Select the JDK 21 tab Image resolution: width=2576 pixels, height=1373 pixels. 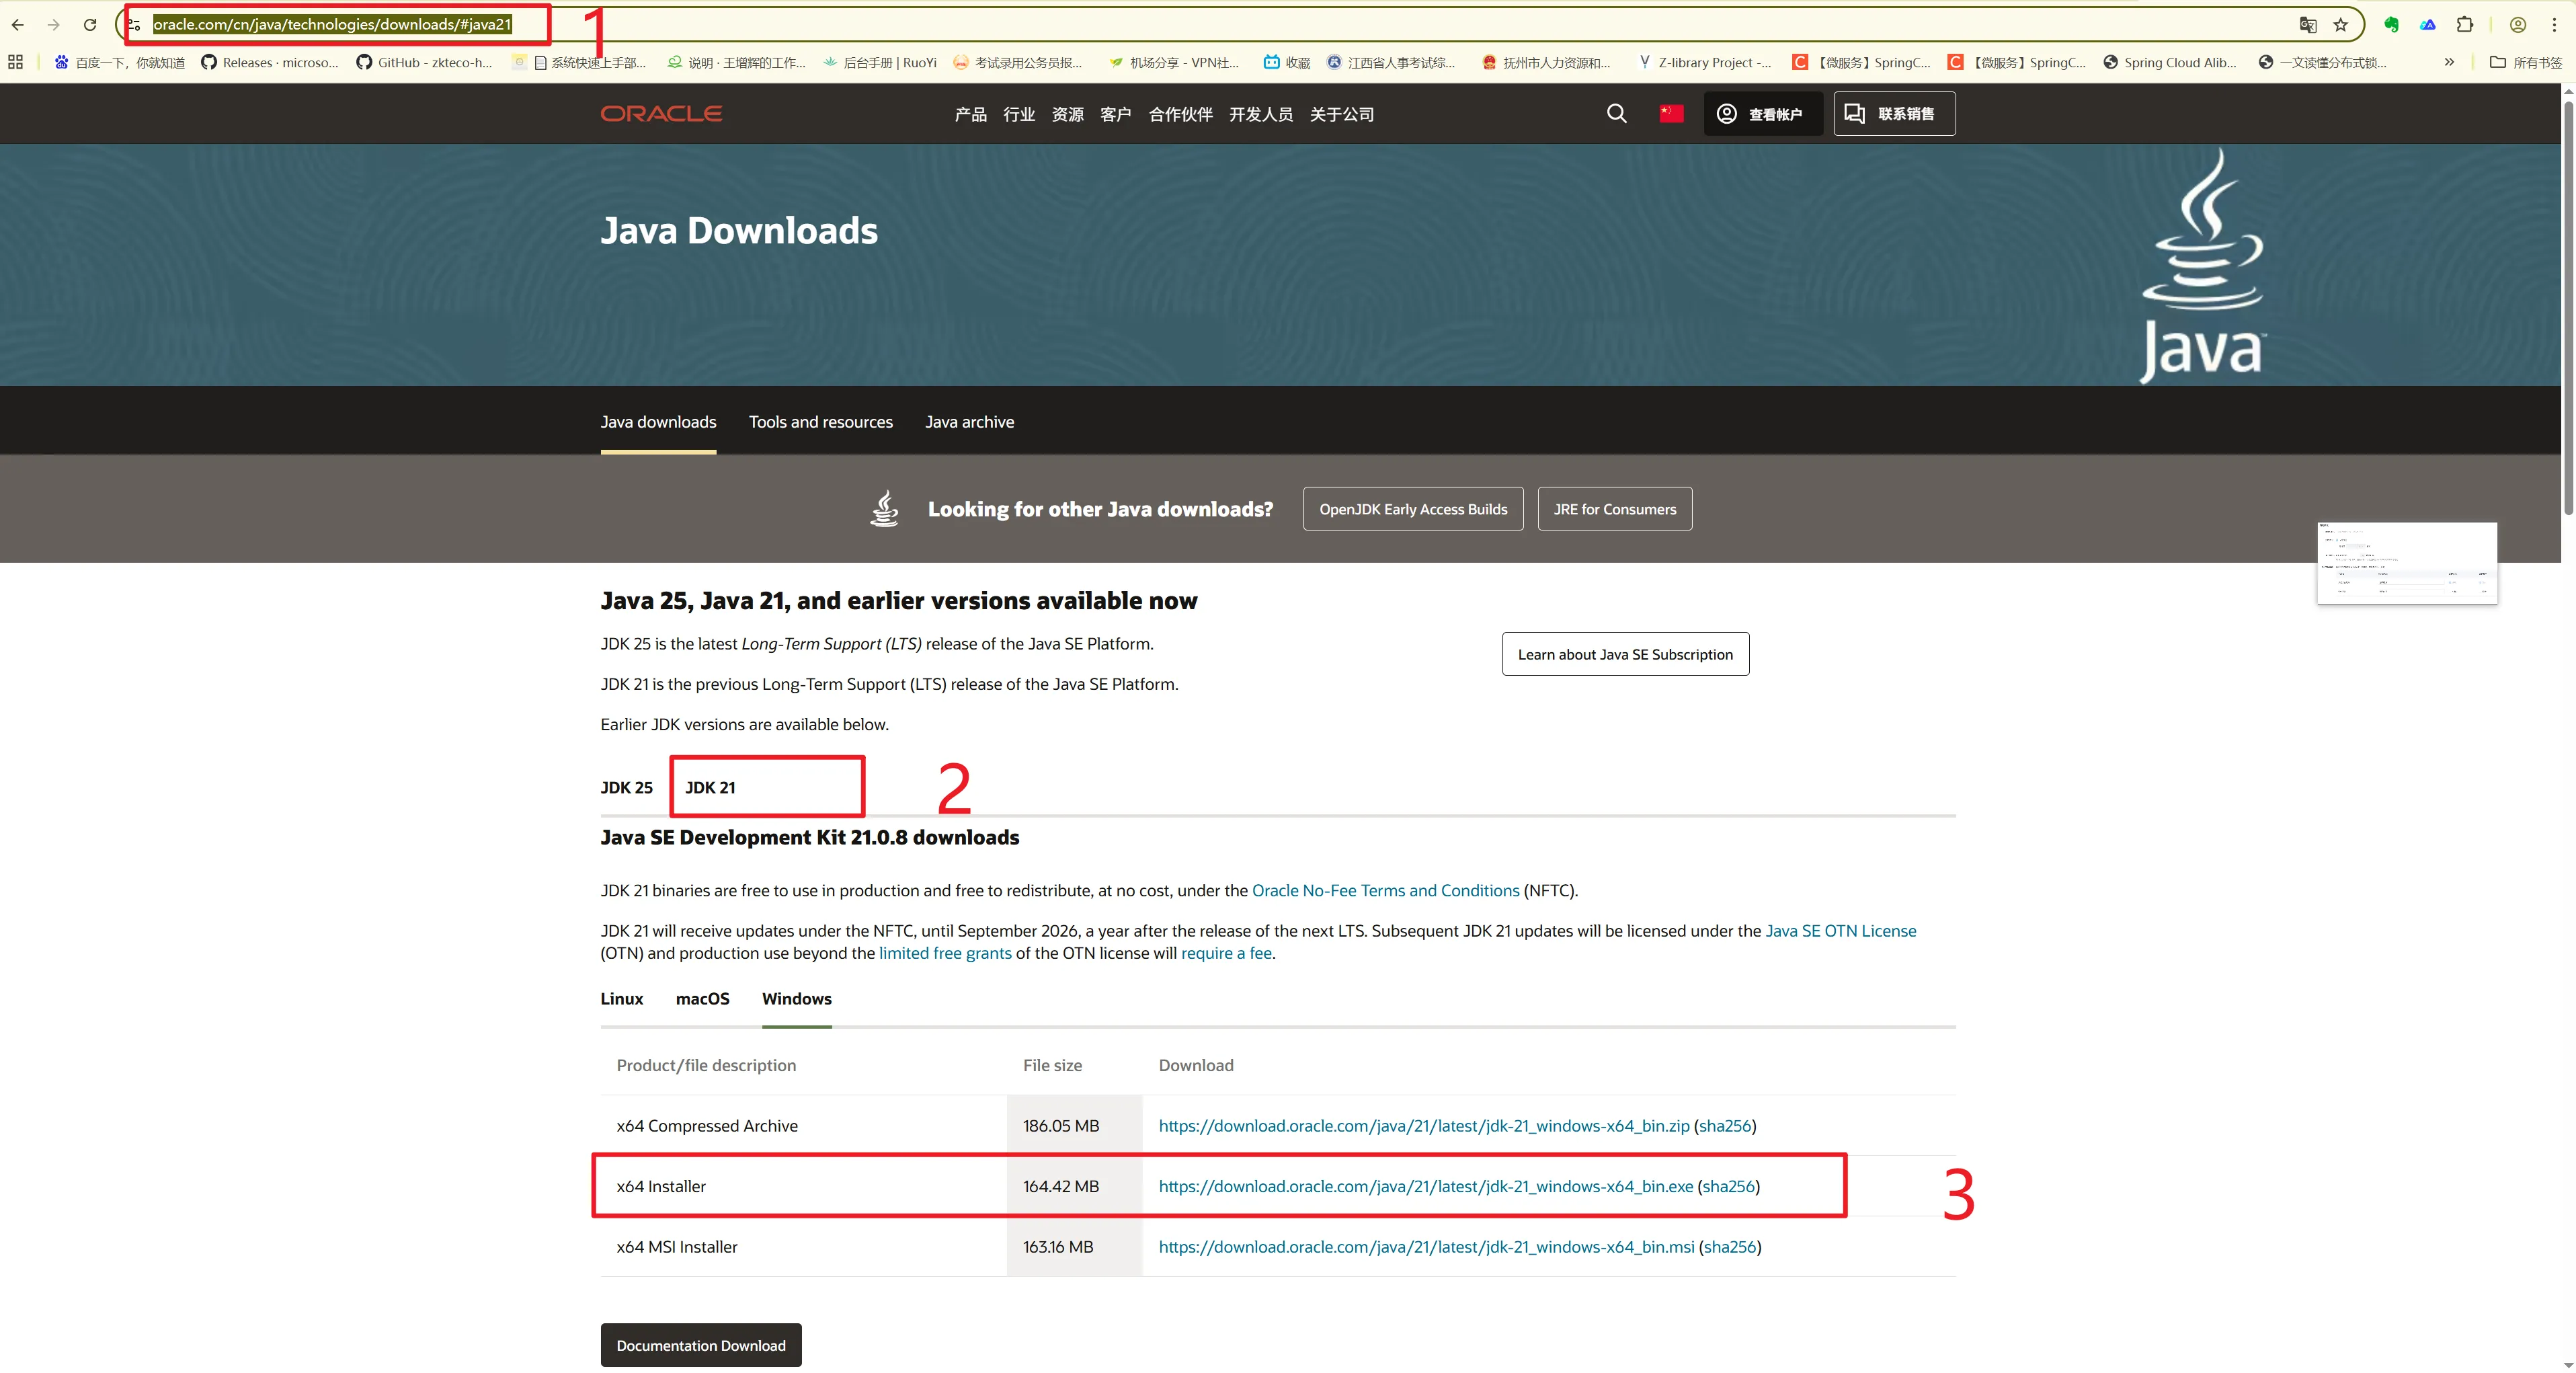click(710, 788)
